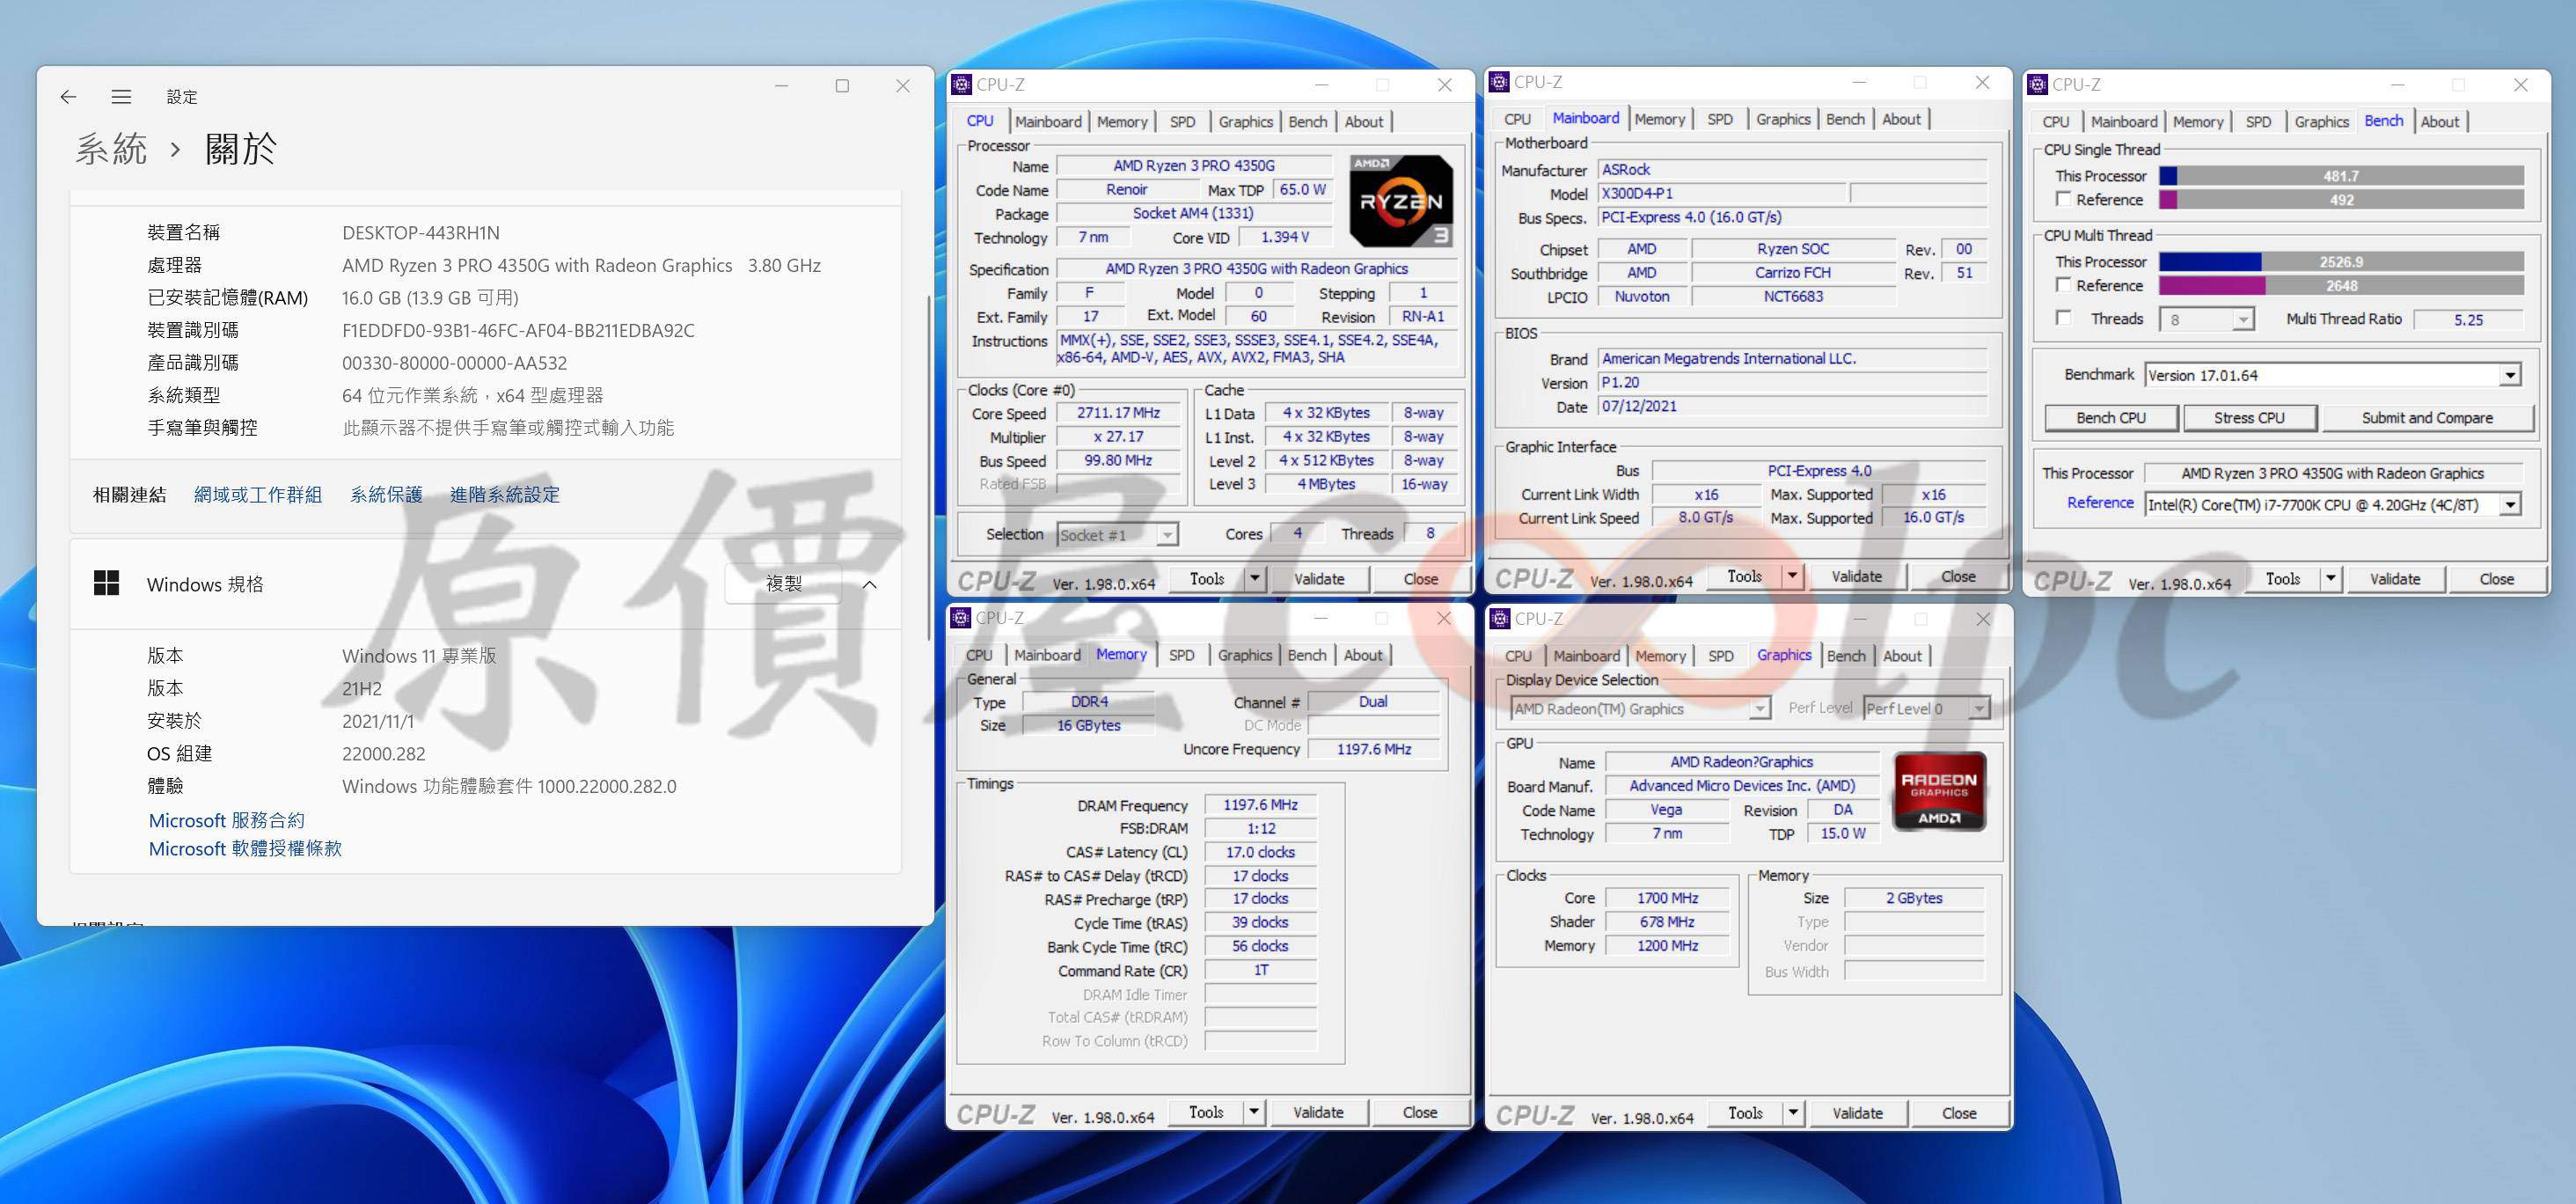Open the Perf Level dropdown
Screen dimensions: 2576x1204
click(1978, 709)
